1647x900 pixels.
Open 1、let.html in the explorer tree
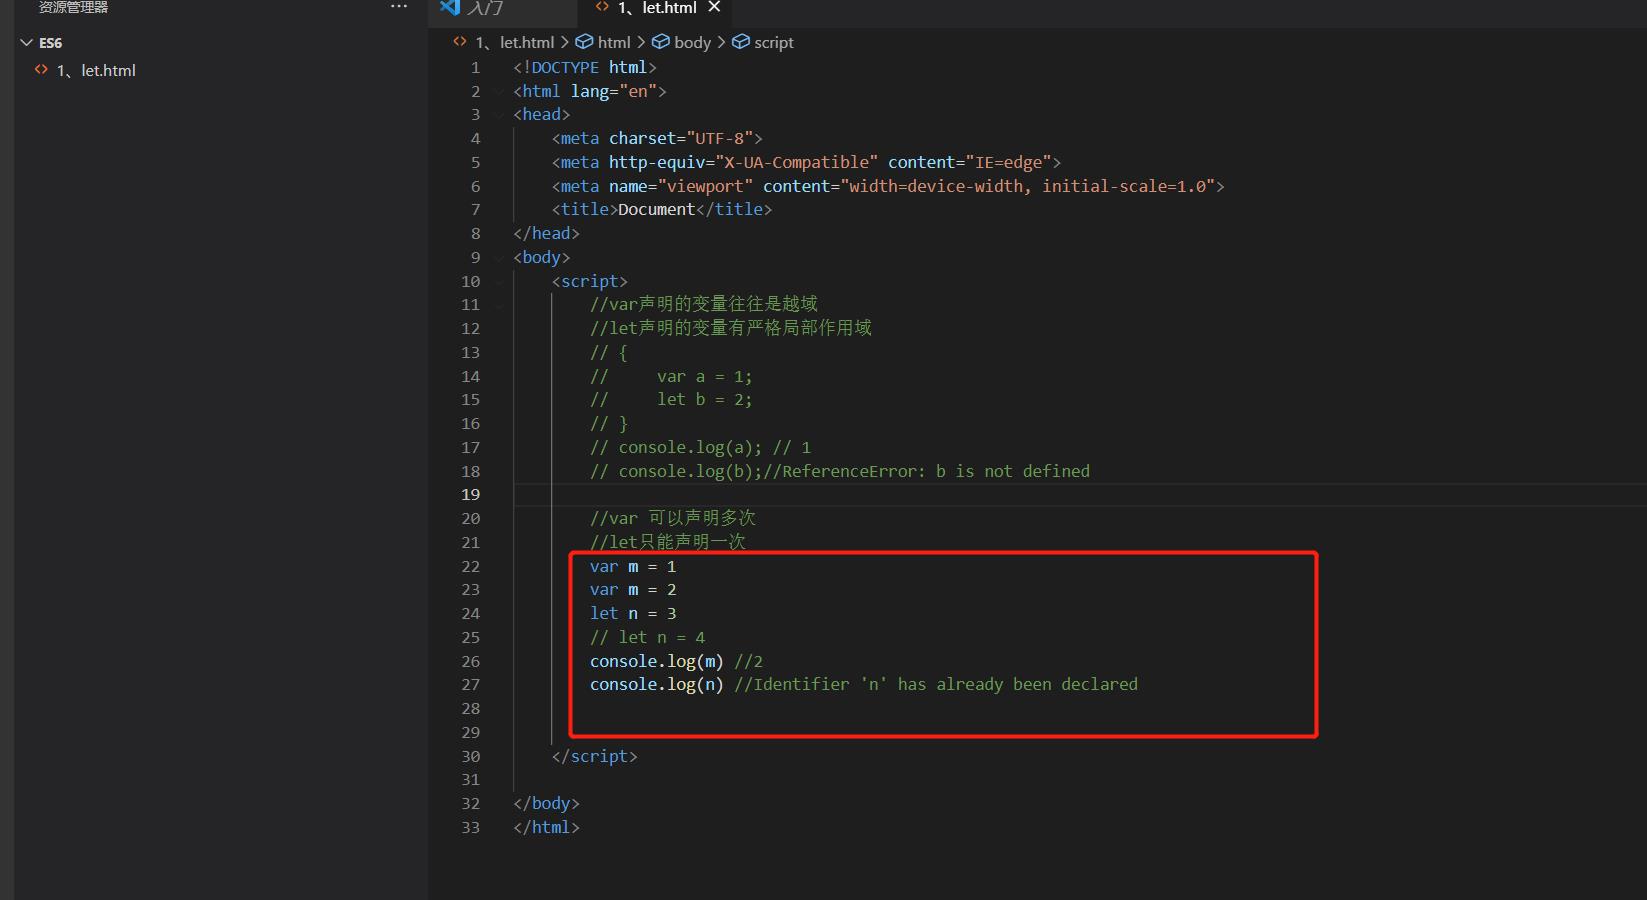click(96, 70)
